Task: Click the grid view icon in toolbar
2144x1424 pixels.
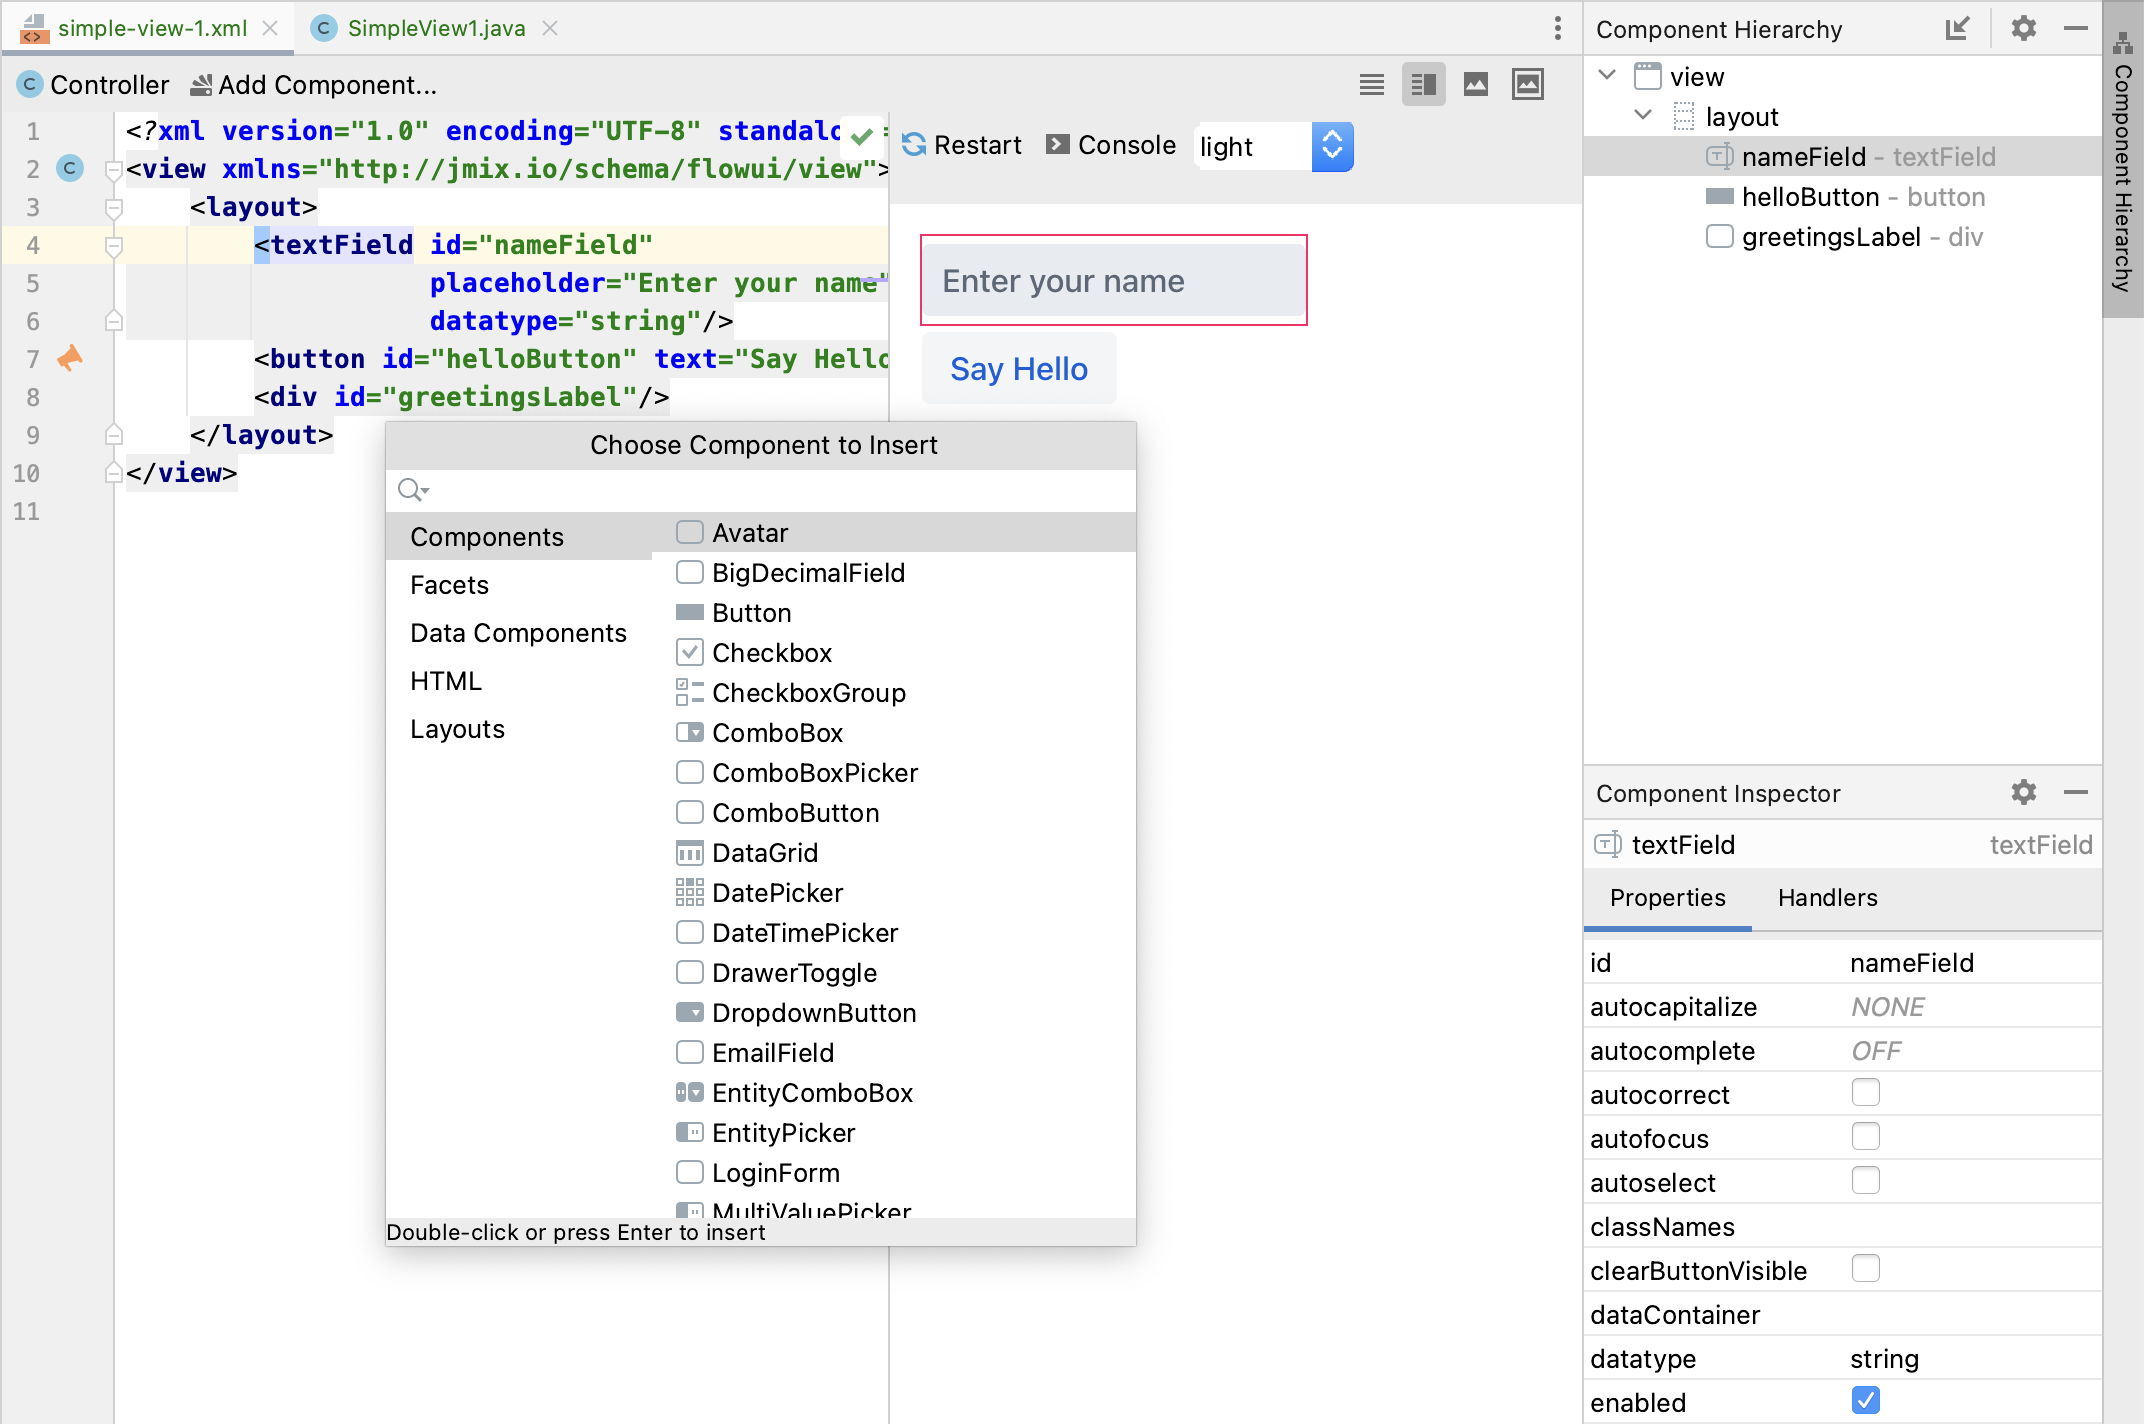Action: coord(1421,86)
